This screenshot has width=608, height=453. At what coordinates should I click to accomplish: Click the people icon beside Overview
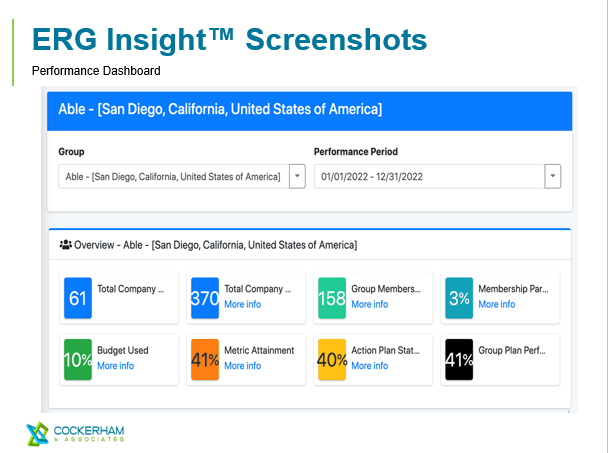pos(66,245)
